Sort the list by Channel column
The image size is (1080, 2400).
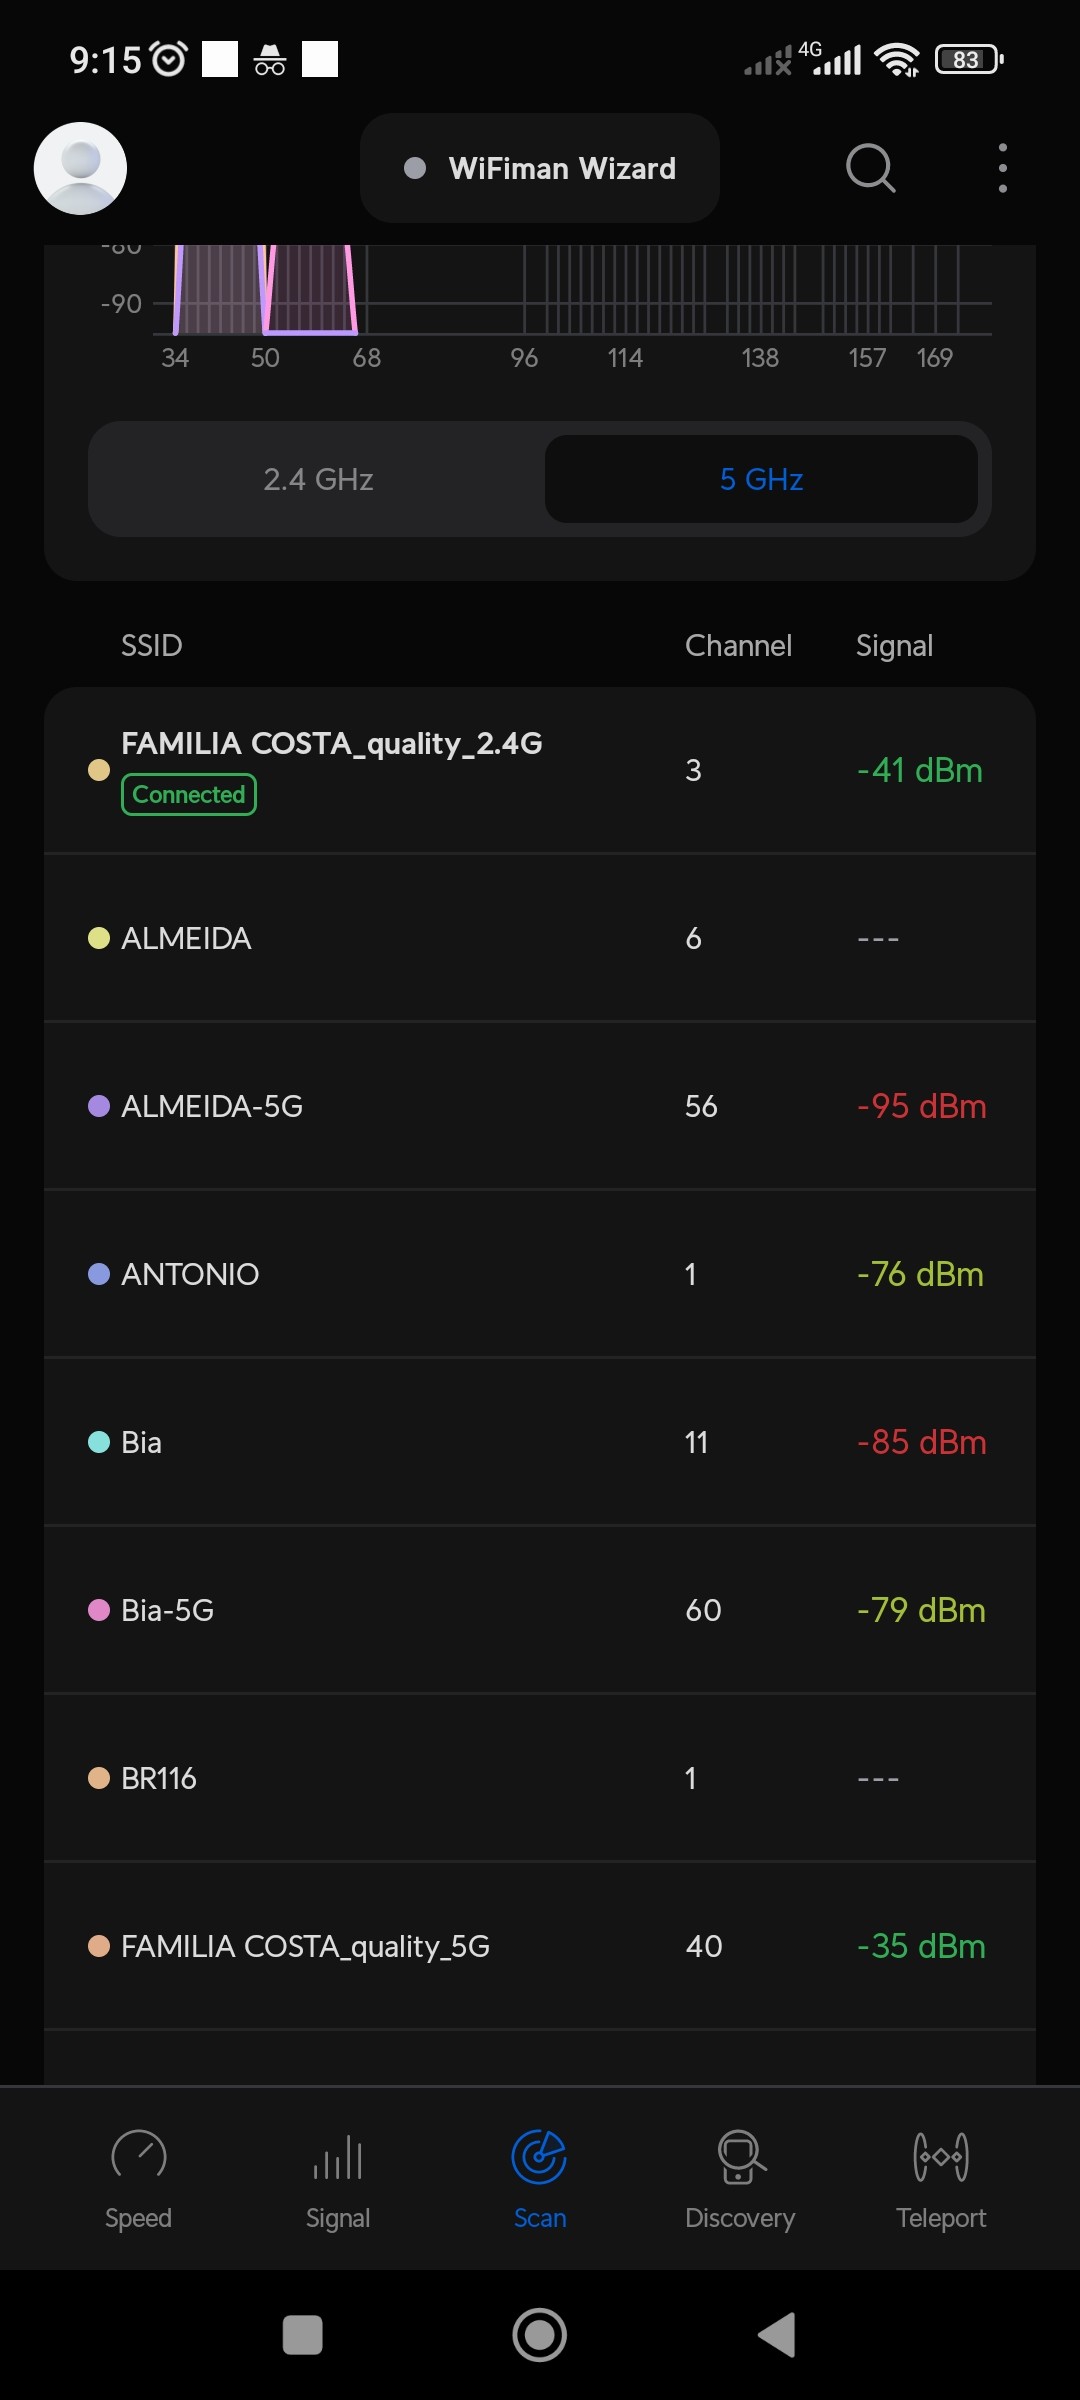coord(738,646)
